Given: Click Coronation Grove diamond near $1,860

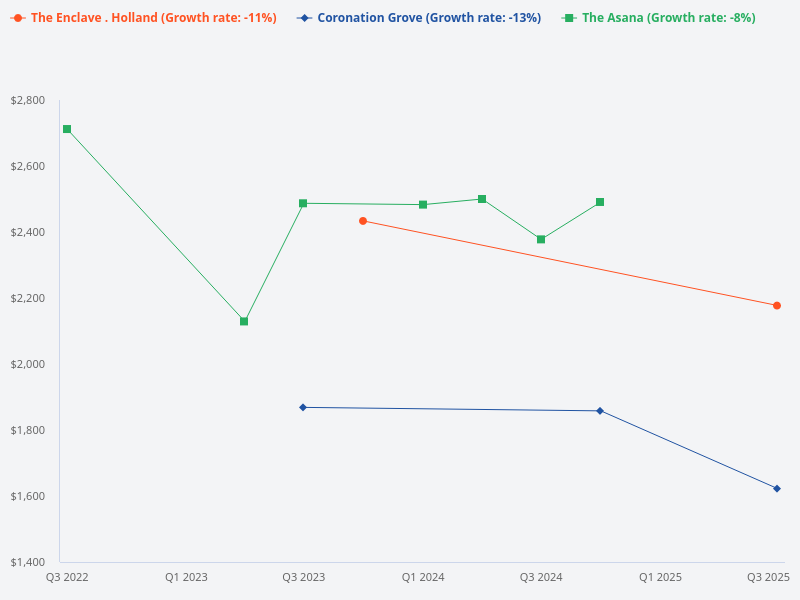Looking at the screenshot, I should pyautogui.click(x=600, y=411).
